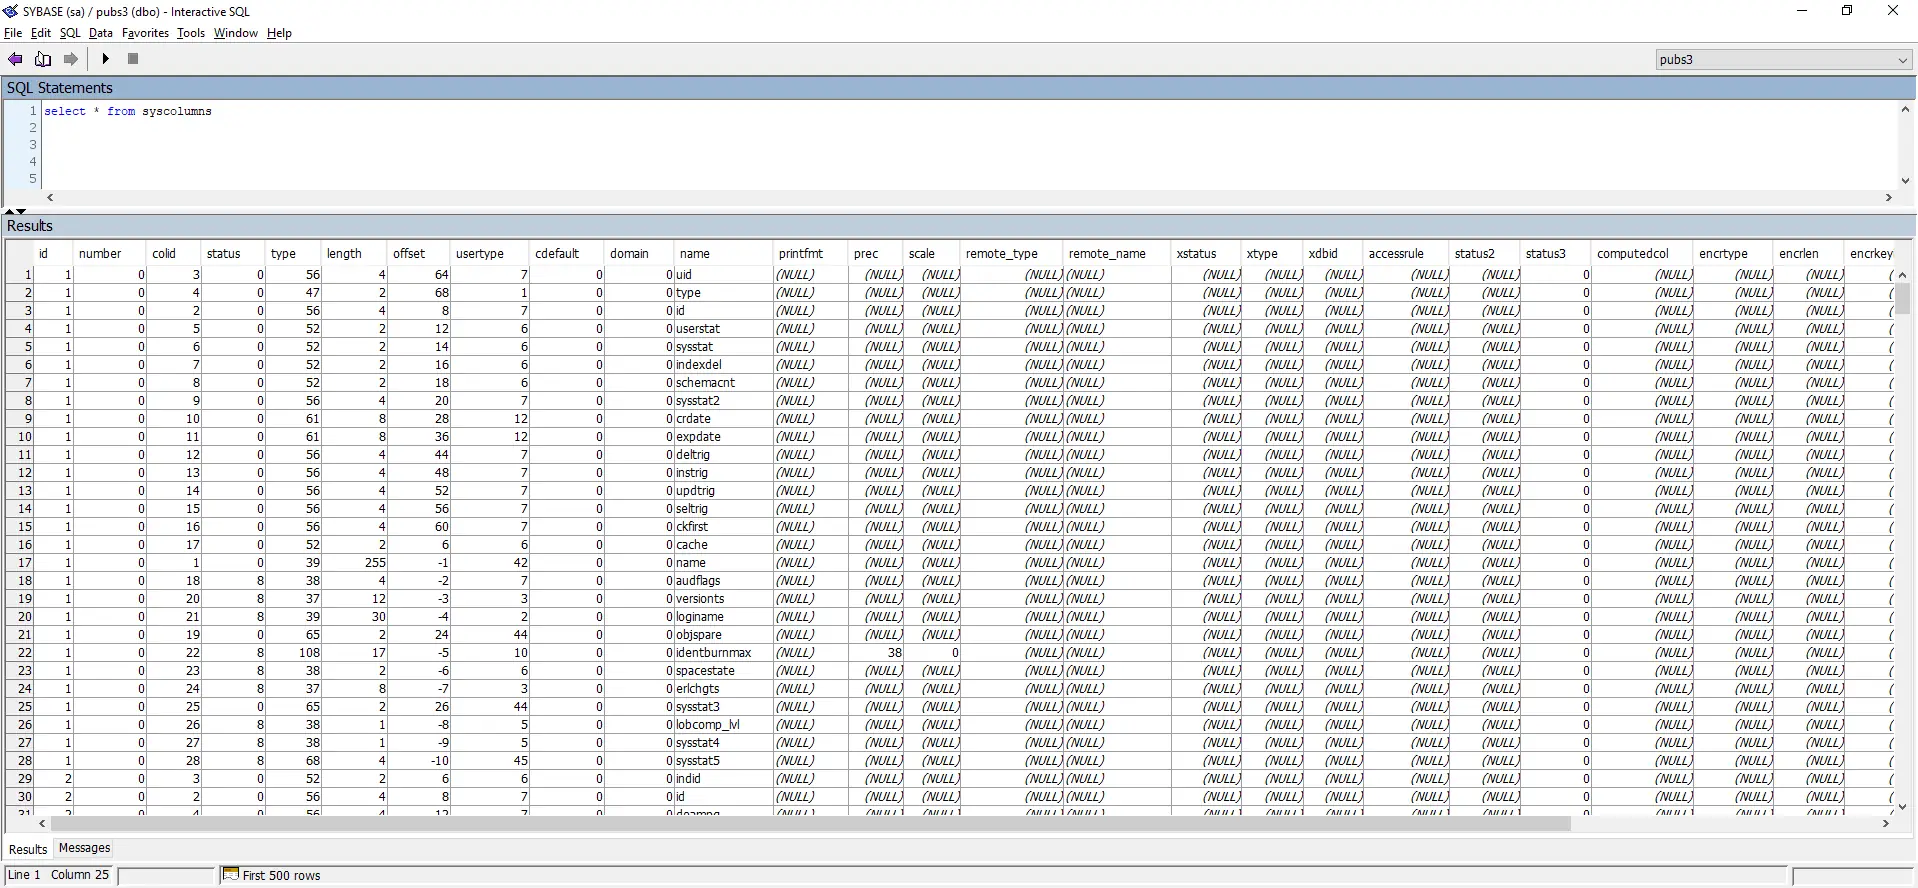Click the Results grid horizontal scrollbar thumb
The height and width of the screenshot is (888, 1918).
click(811, 824)
